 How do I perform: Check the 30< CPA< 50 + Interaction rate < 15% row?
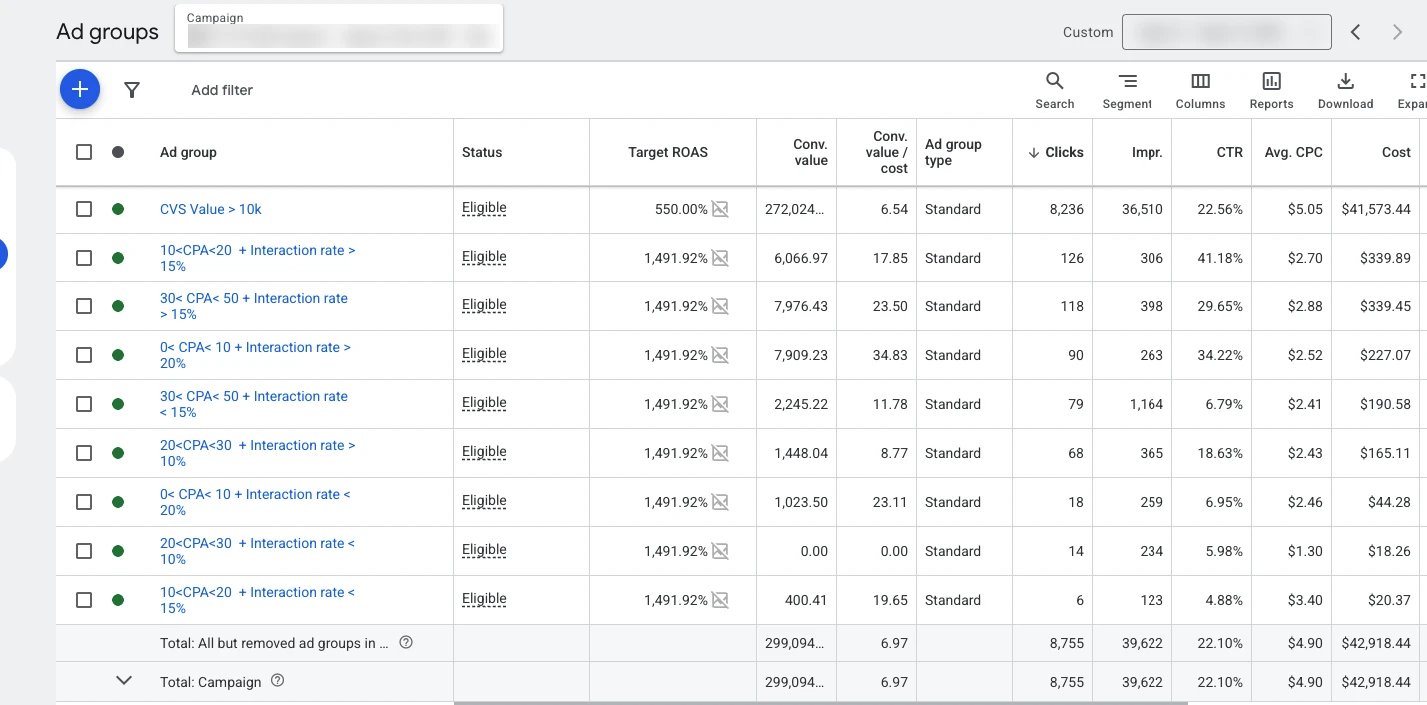84,404
